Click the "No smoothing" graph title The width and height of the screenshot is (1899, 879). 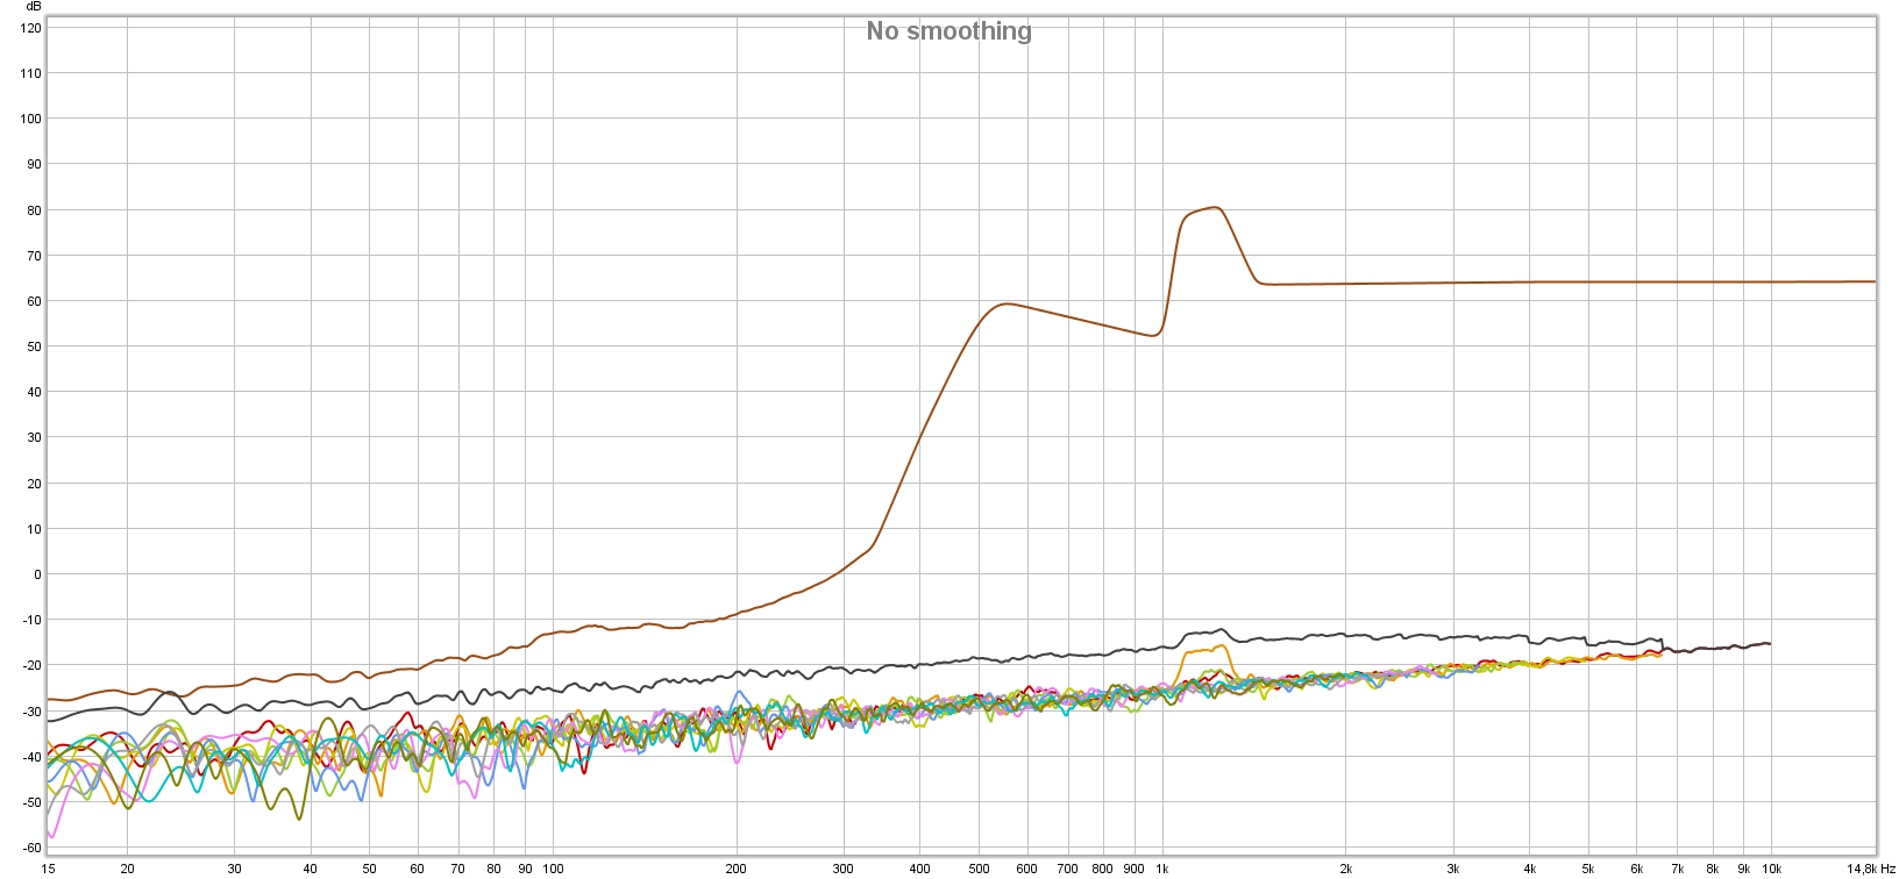click(948, 31)
